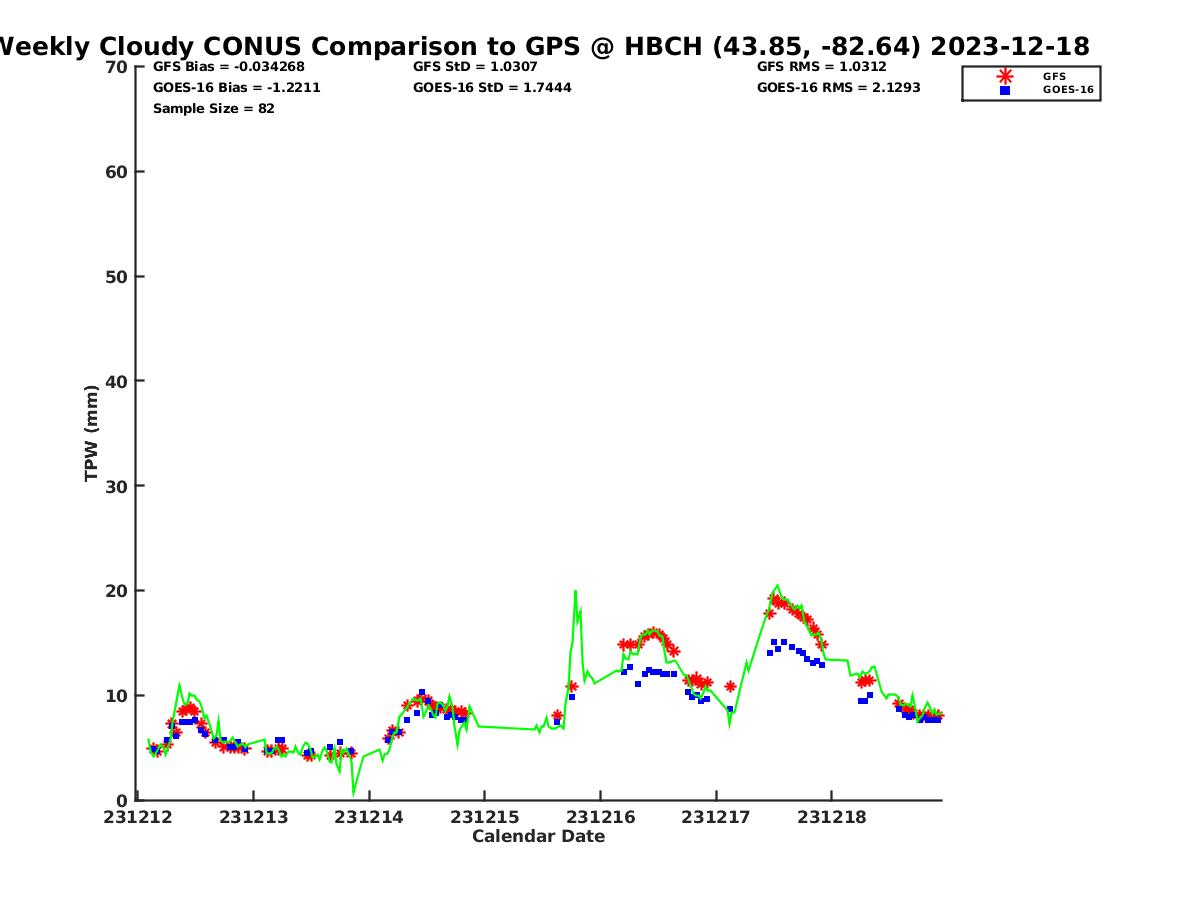
Task: Click the GOES-16 Bias = -1.2211 statistic
Action: point(237,88)
